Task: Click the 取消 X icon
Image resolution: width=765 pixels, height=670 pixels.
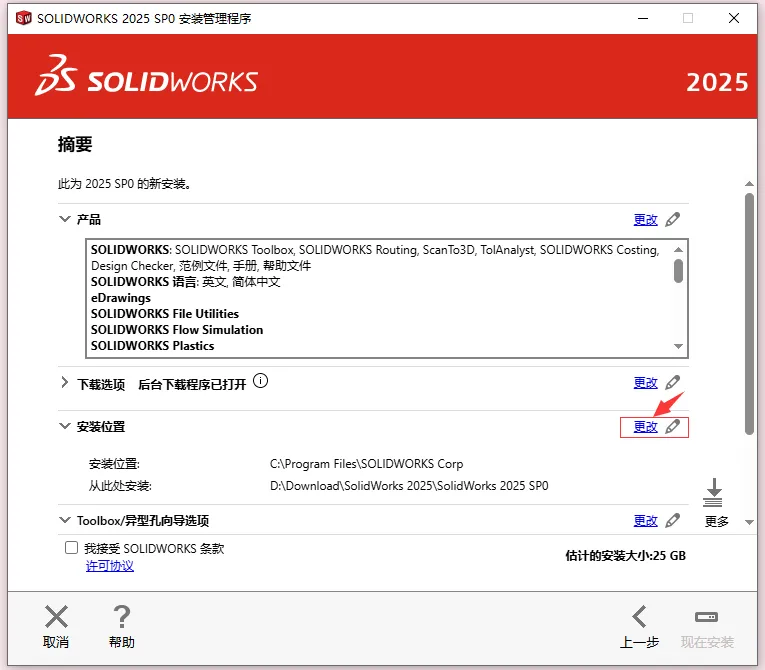Action: pyautogui.click(x=57, y=616)
